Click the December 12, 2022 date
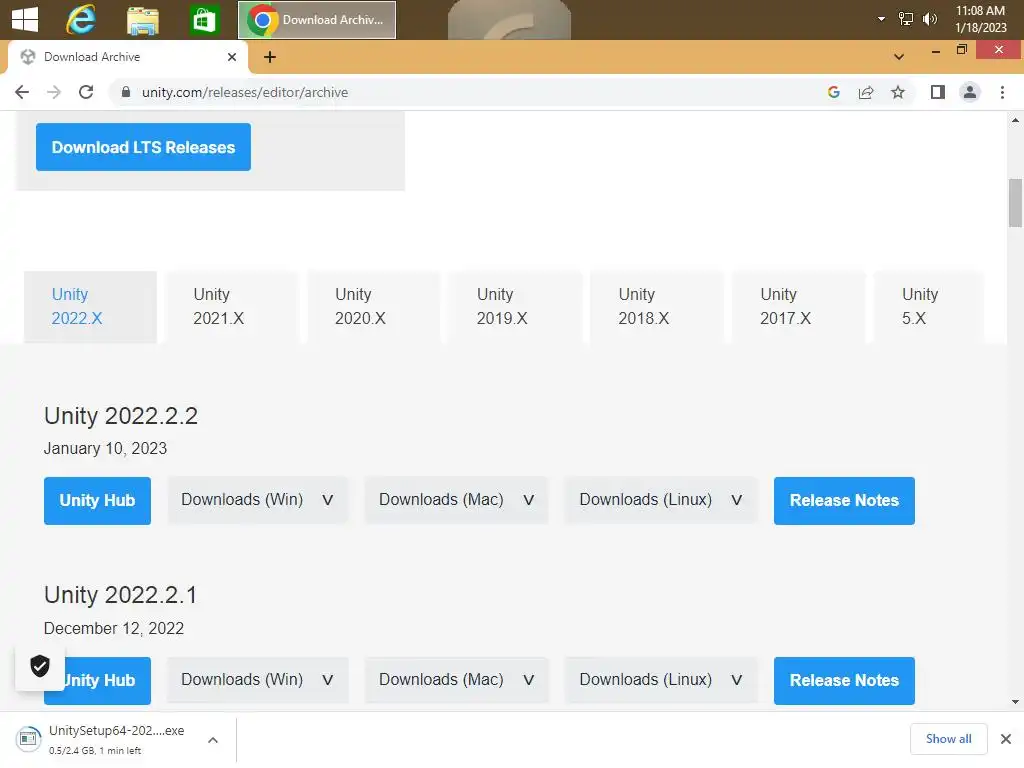 [x=114, y=628]
